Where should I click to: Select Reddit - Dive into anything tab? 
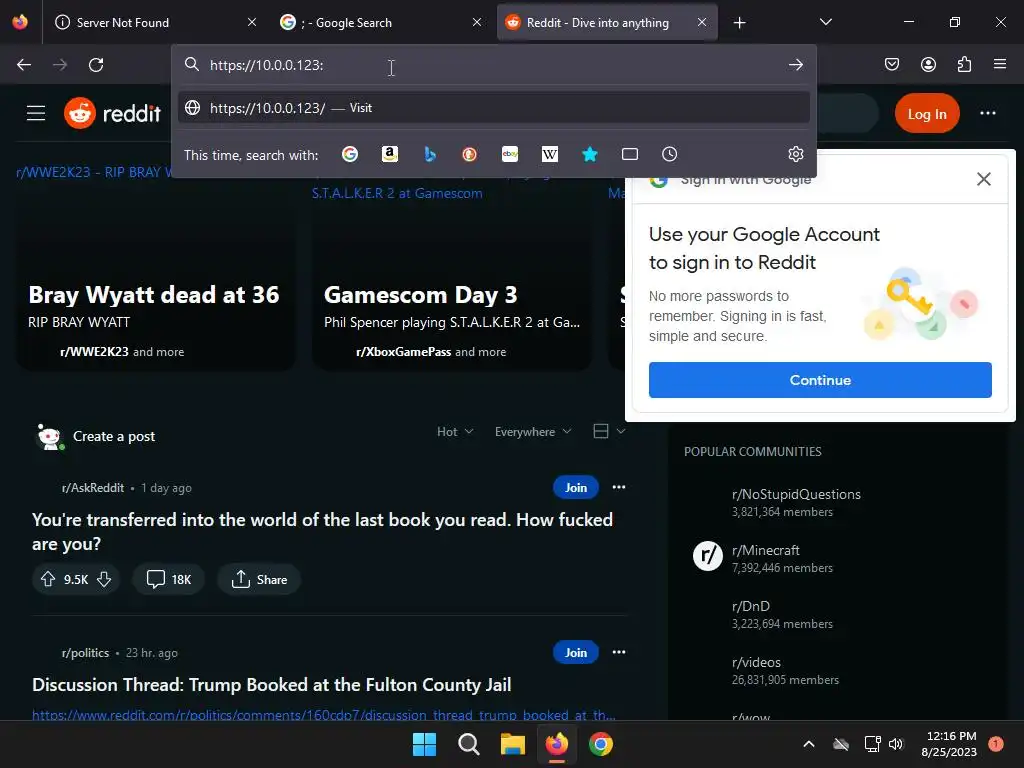click(607, 22)
